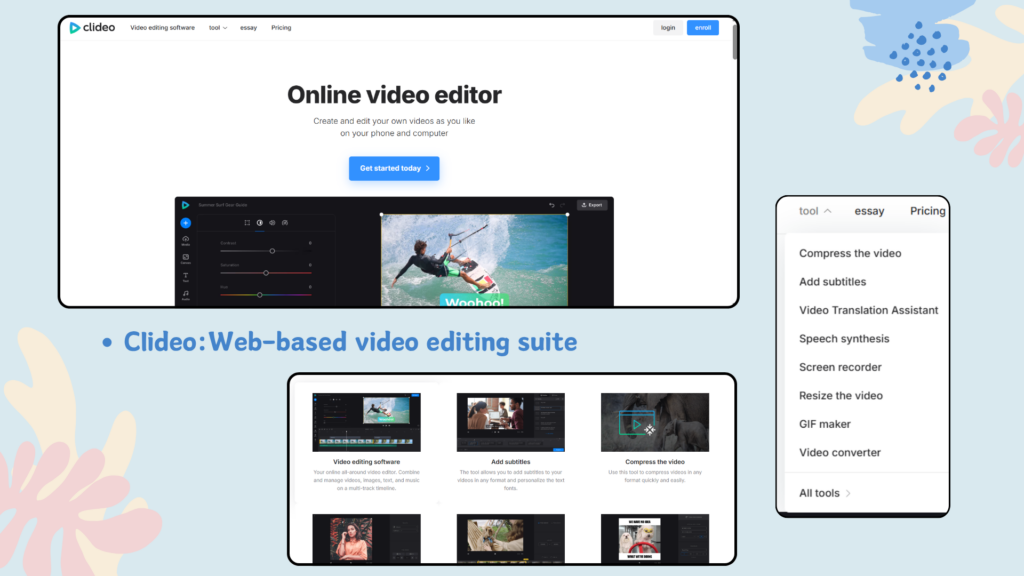The height and width of the screenshot is (576, 1024).
Task: Click Get started today button
Action: pos(394,168)
